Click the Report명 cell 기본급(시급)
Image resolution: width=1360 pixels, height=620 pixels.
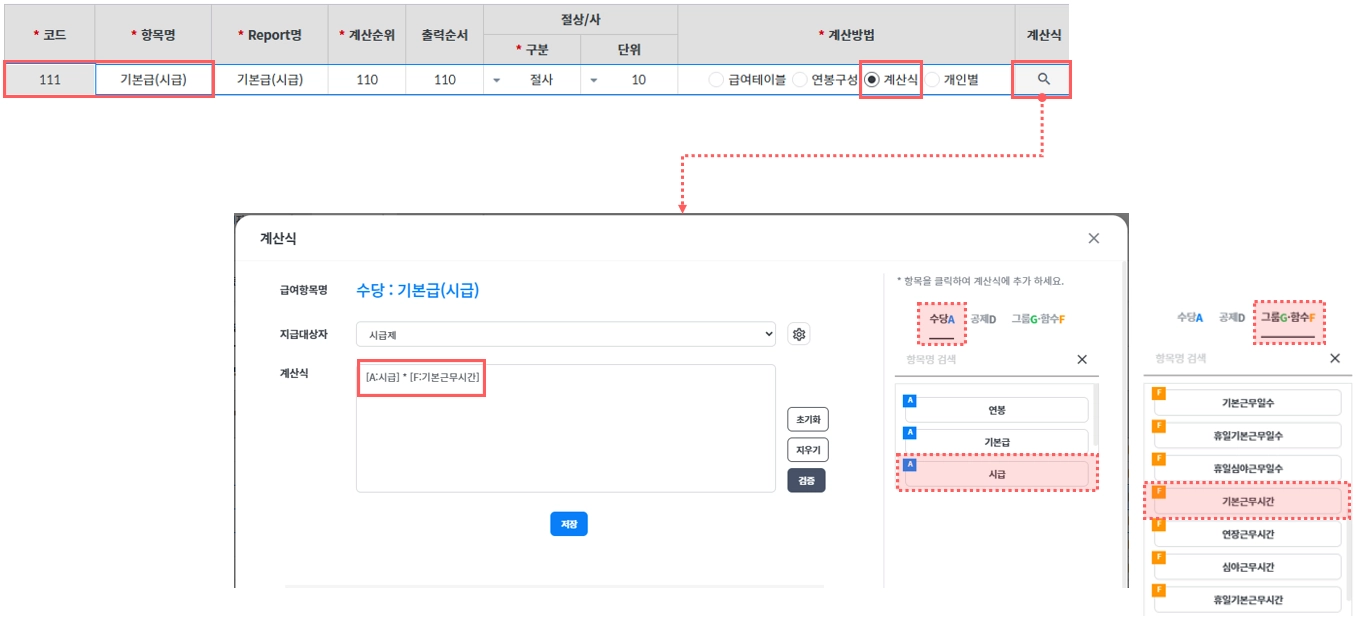(x=270, y=80)
